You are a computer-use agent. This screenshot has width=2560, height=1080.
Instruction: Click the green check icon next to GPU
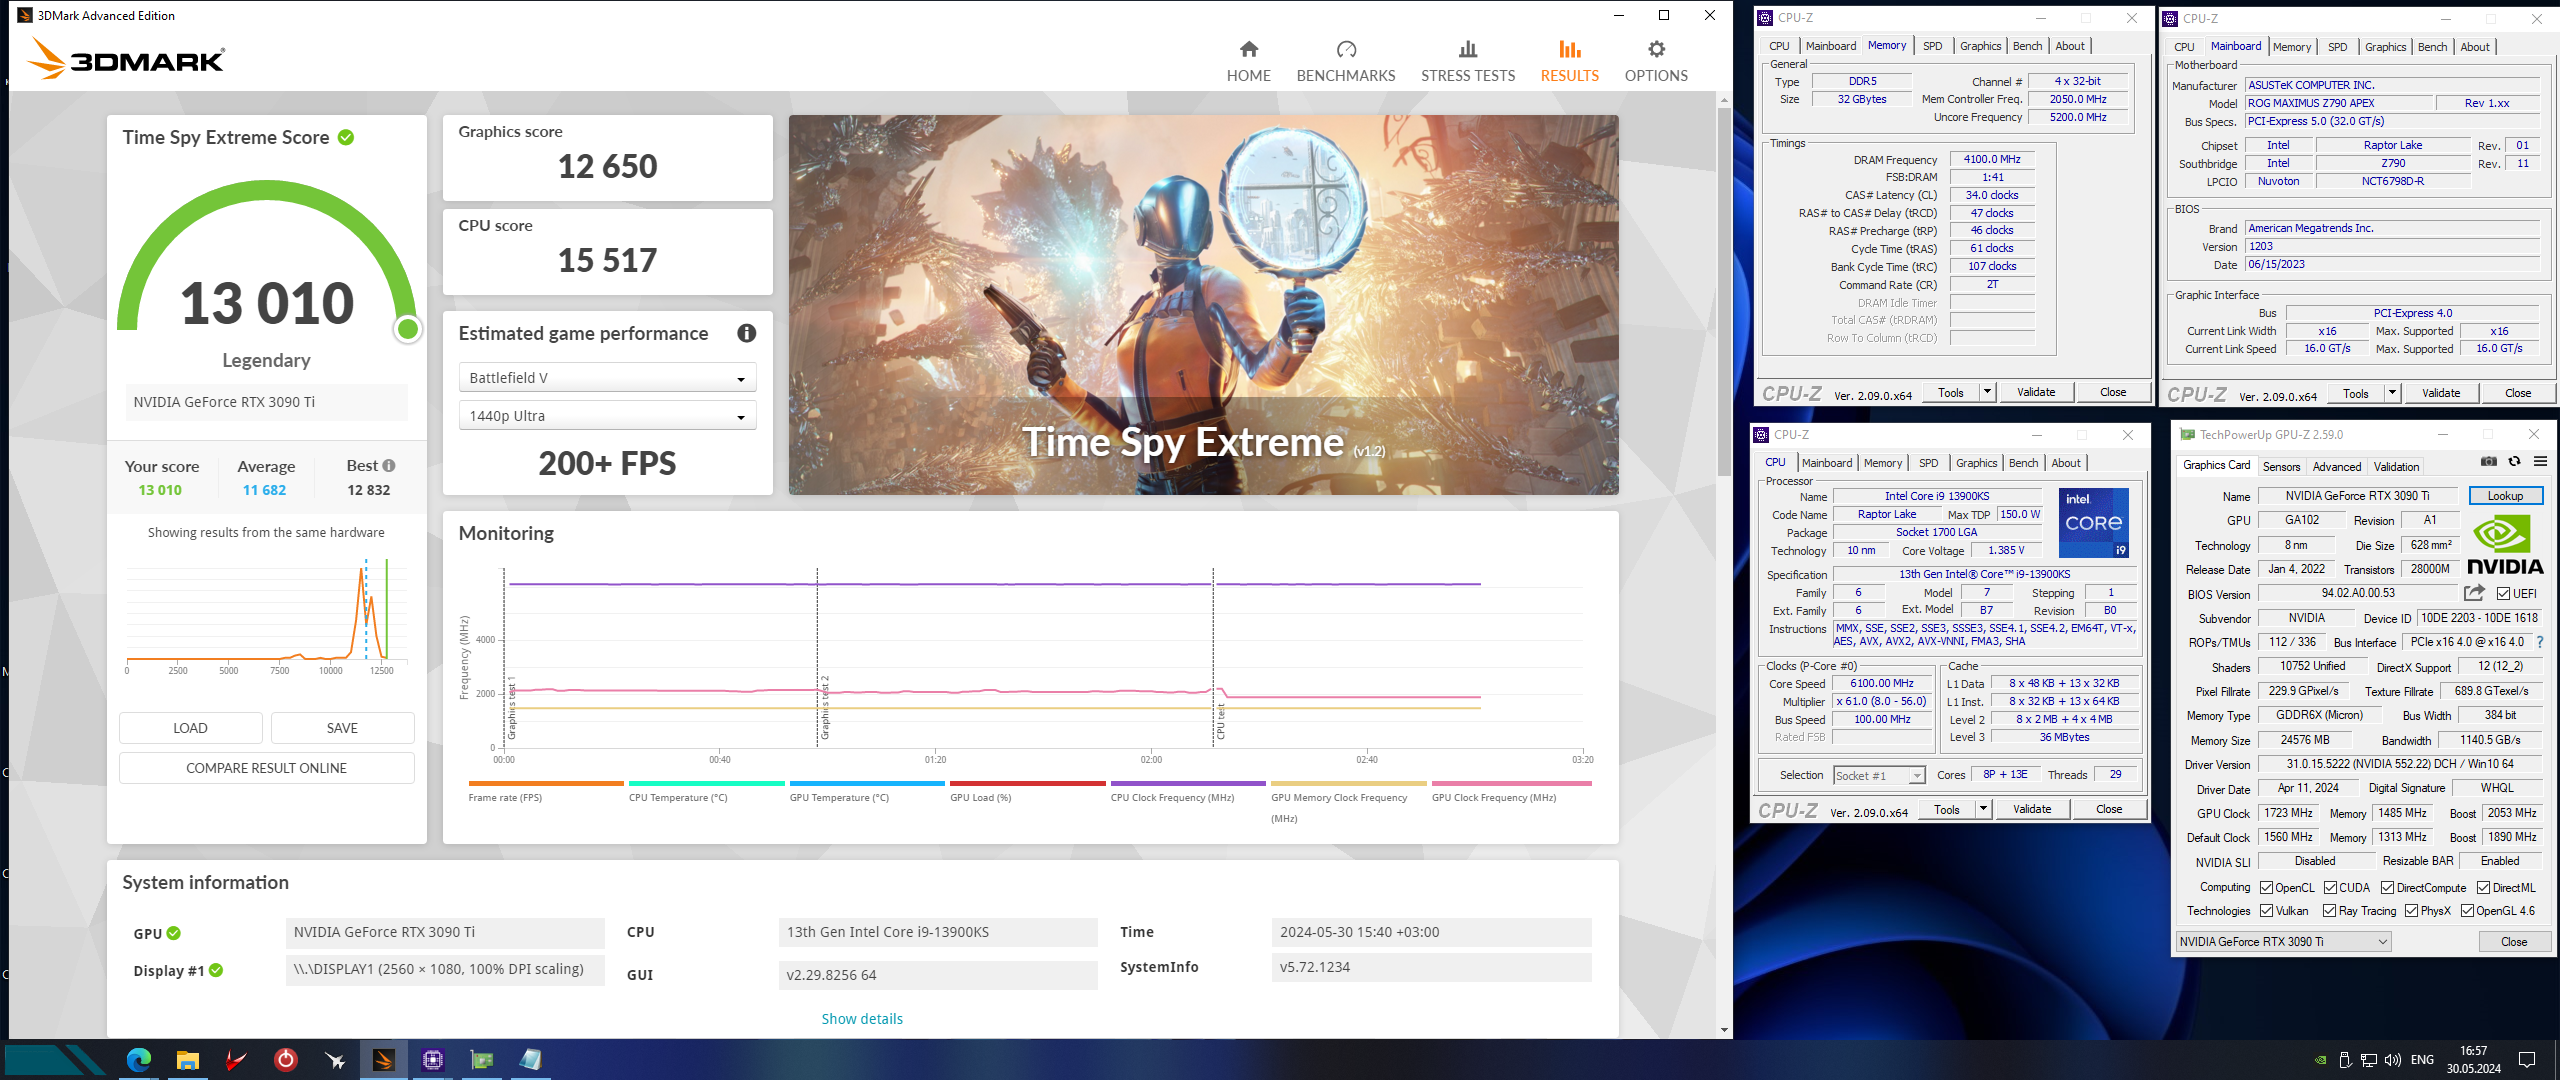point(174,933)
